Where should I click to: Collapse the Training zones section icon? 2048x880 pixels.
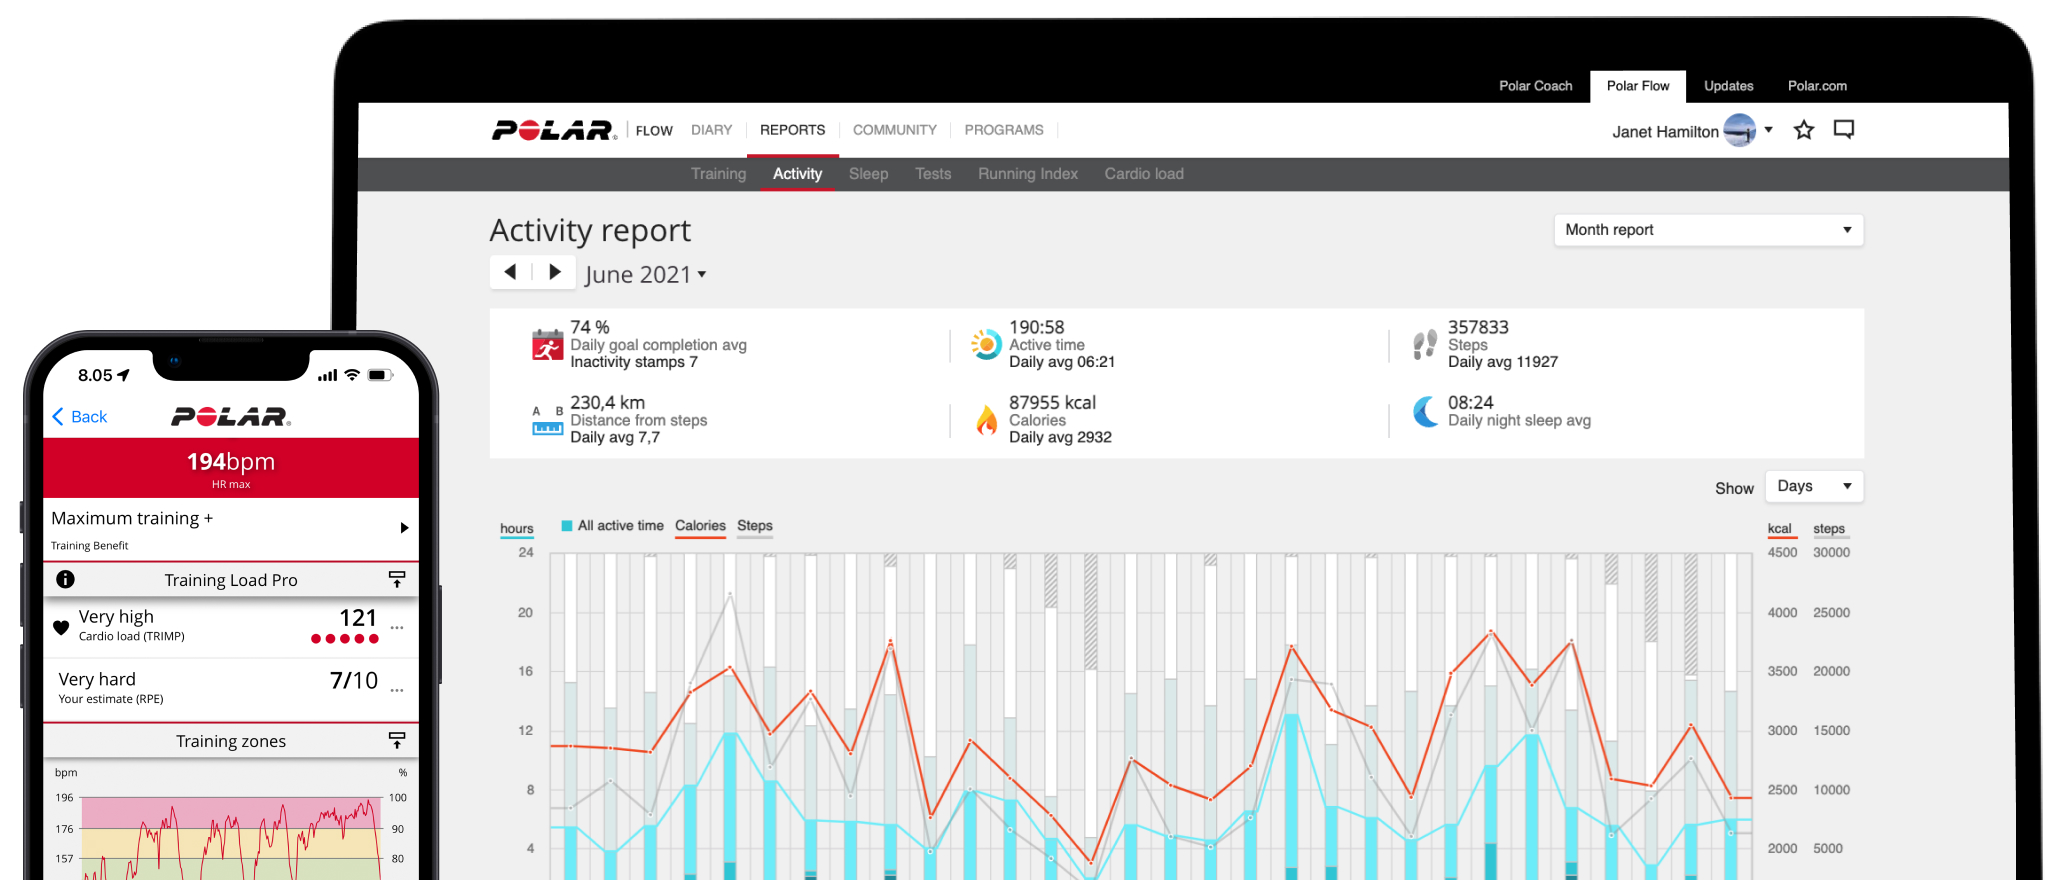point(396,740)
